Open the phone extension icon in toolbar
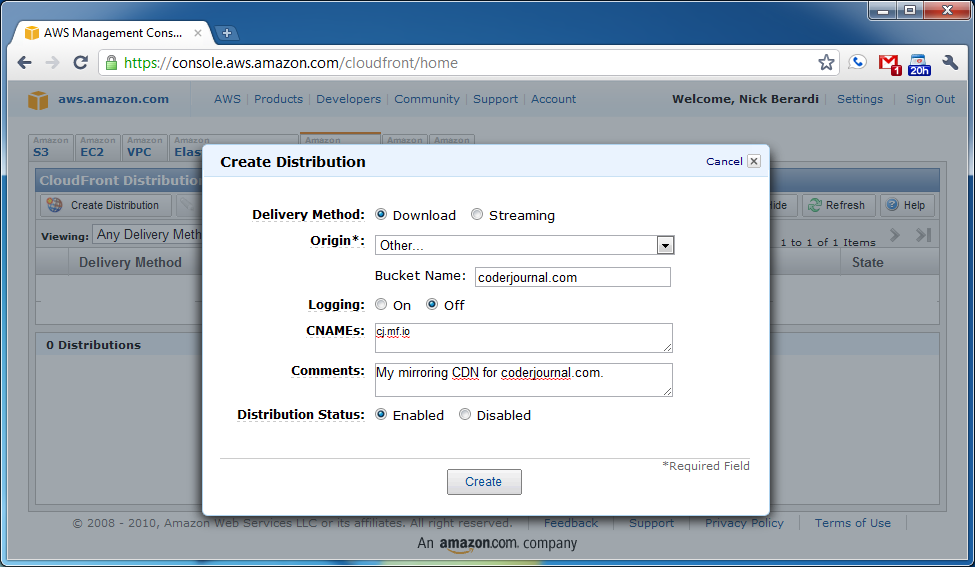975x567 pixels. (x=857, y=63)
